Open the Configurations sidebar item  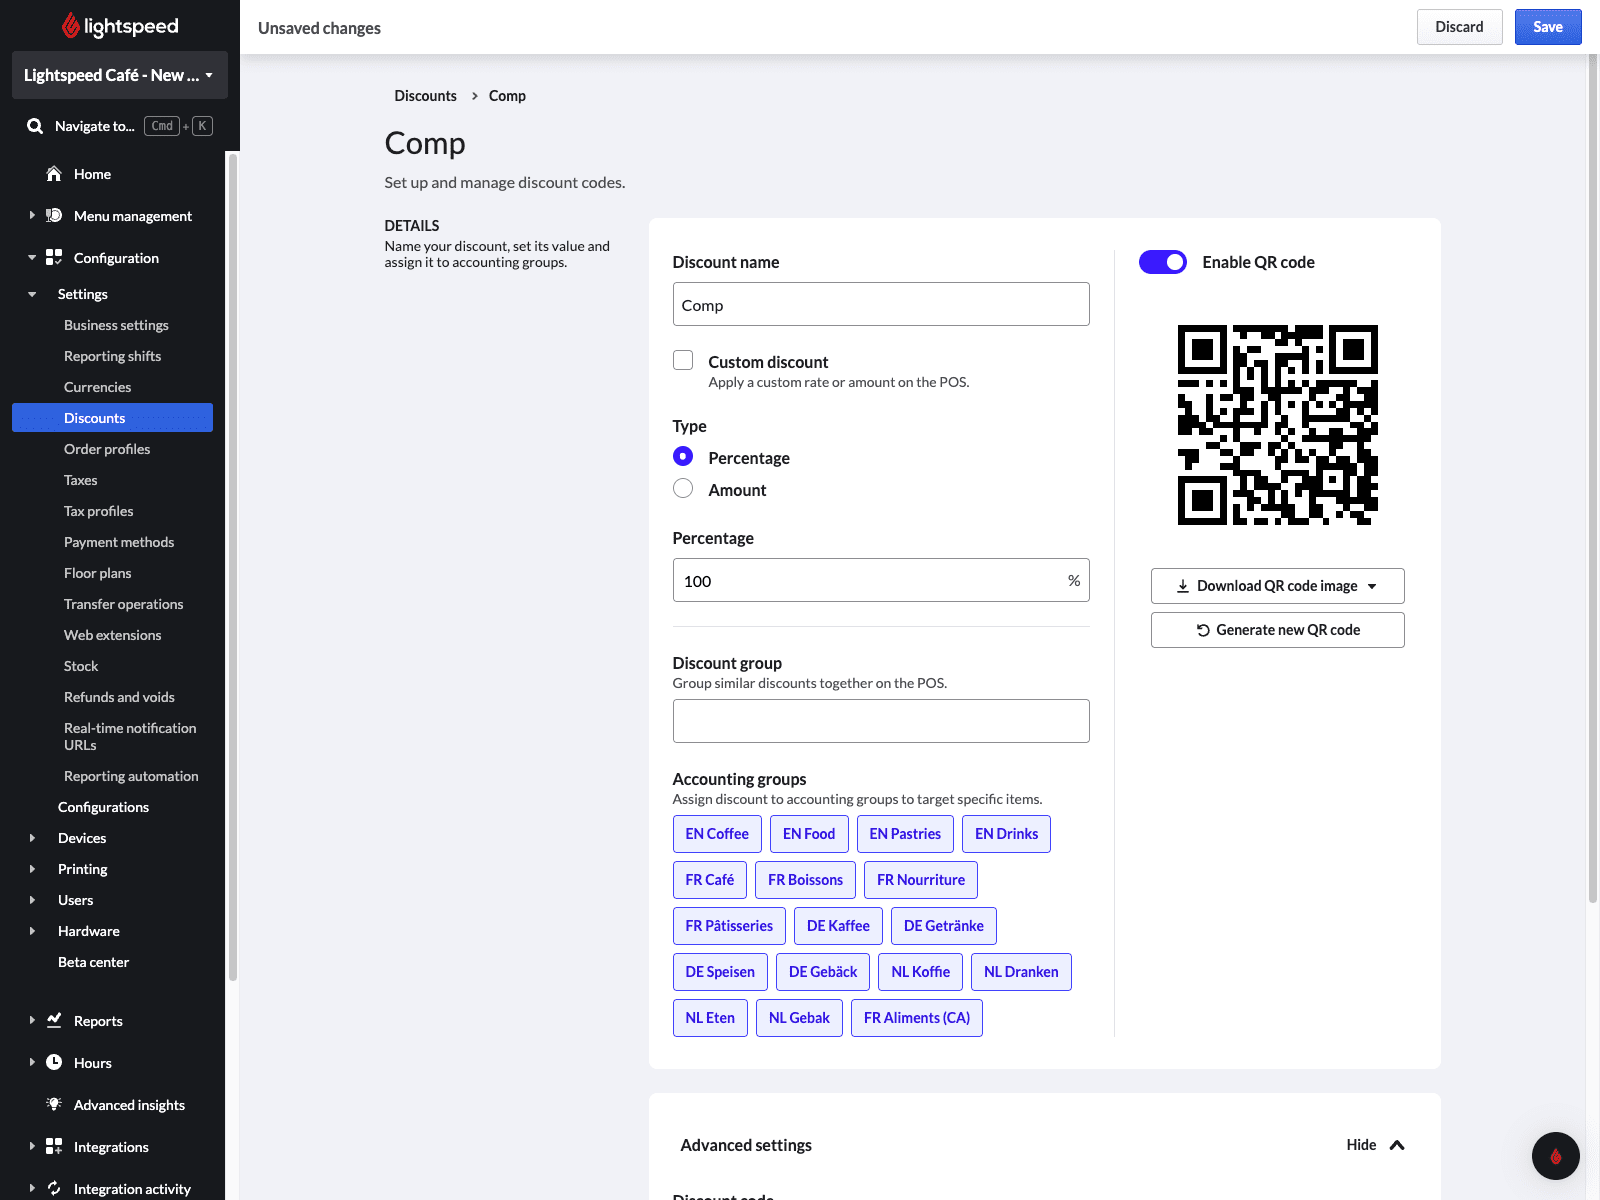pos(103,807)
